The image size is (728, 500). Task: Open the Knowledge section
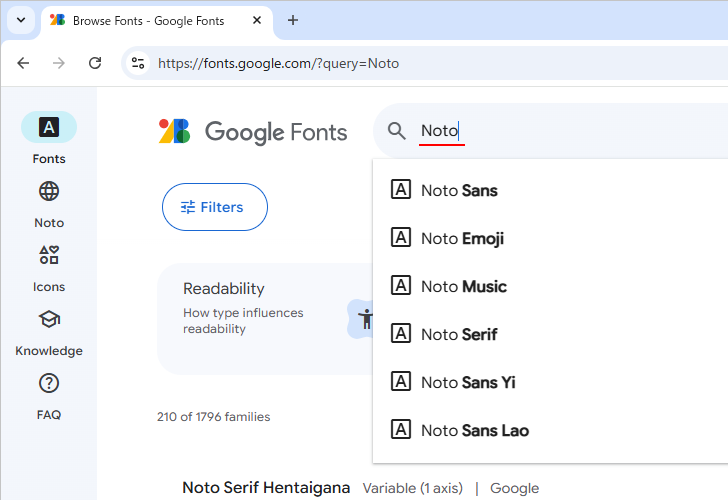point(48,320)
